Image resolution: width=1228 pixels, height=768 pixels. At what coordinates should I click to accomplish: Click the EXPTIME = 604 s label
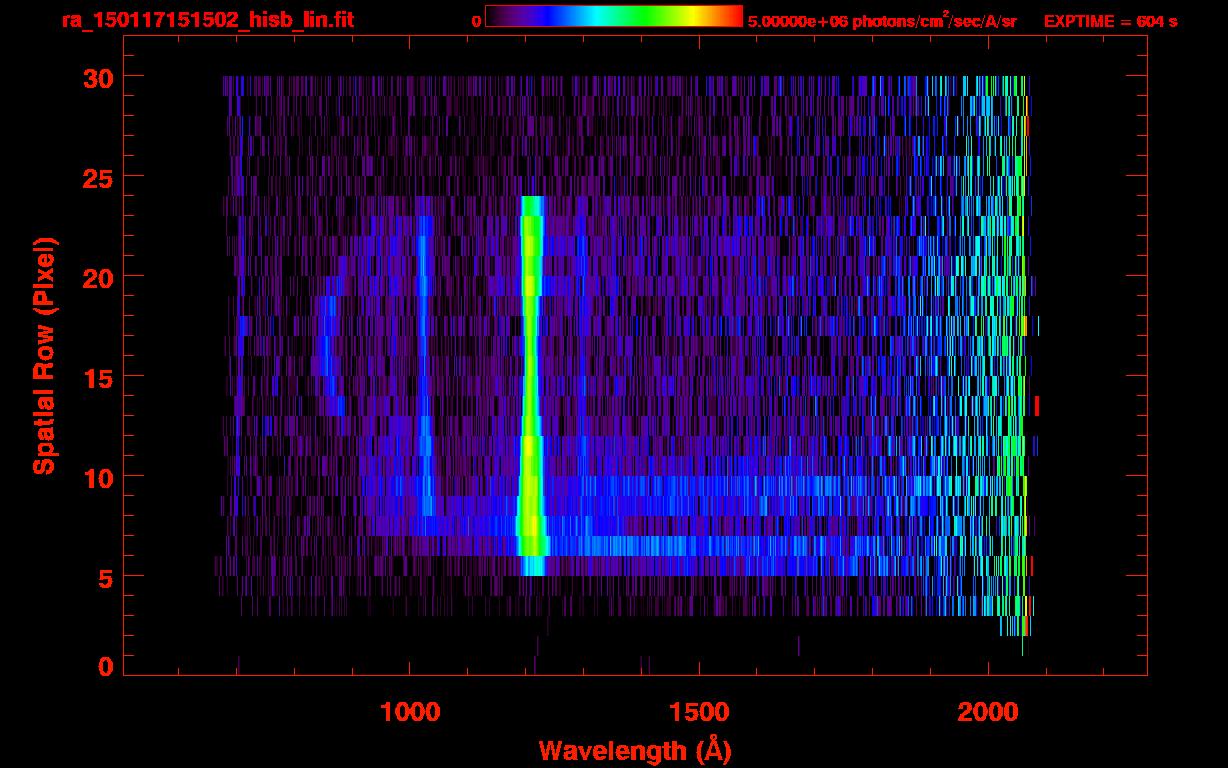tap(1110, 21)
